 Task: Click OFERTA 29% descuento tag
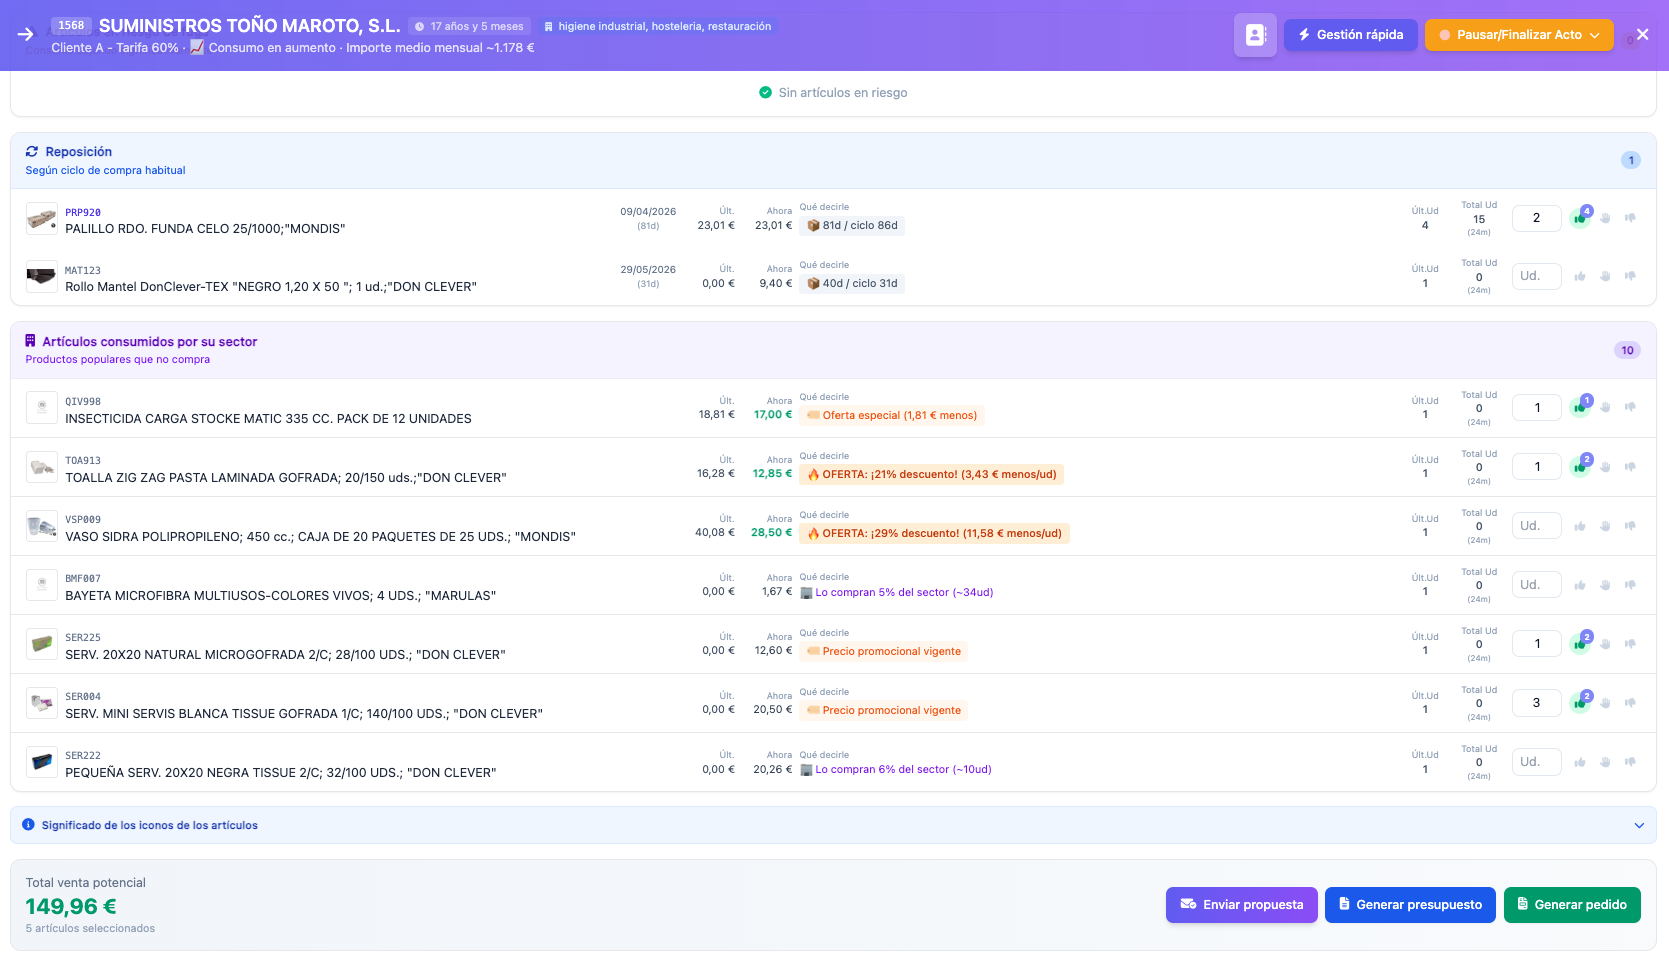934,534
